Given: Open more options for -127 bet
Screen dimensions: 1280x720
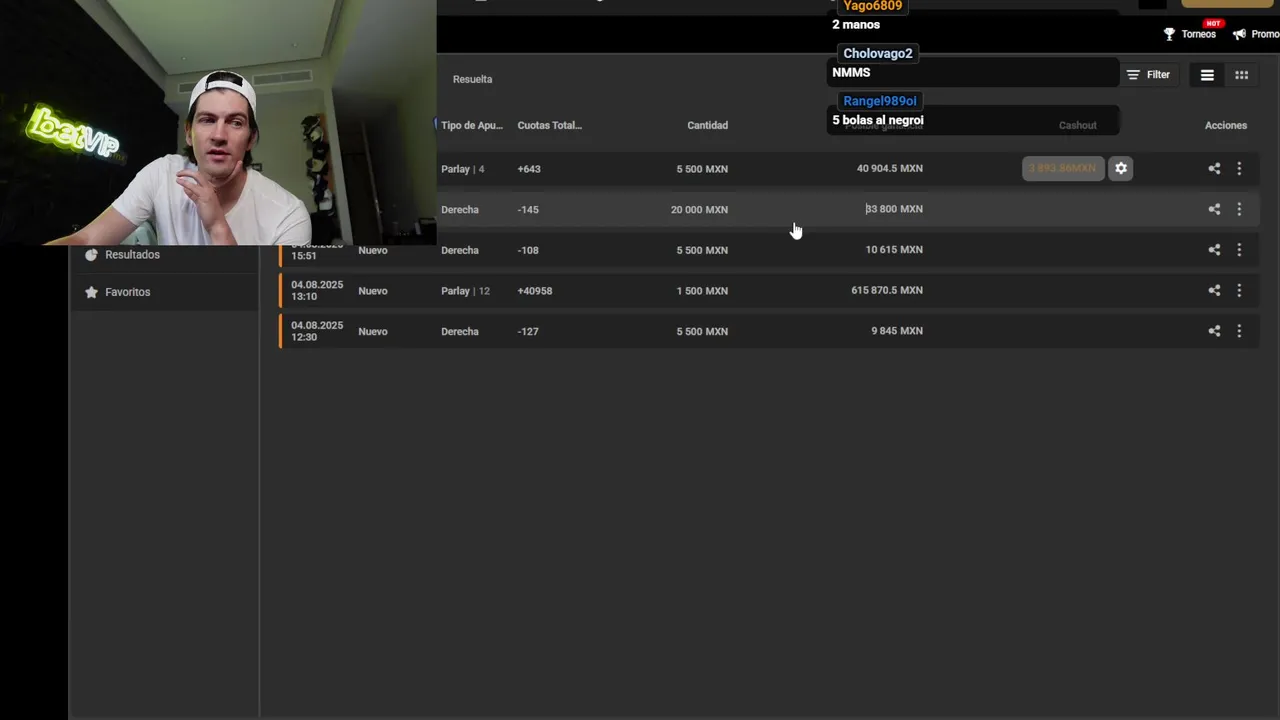Looking at the screenshot, I should [x=1239, y=331].
